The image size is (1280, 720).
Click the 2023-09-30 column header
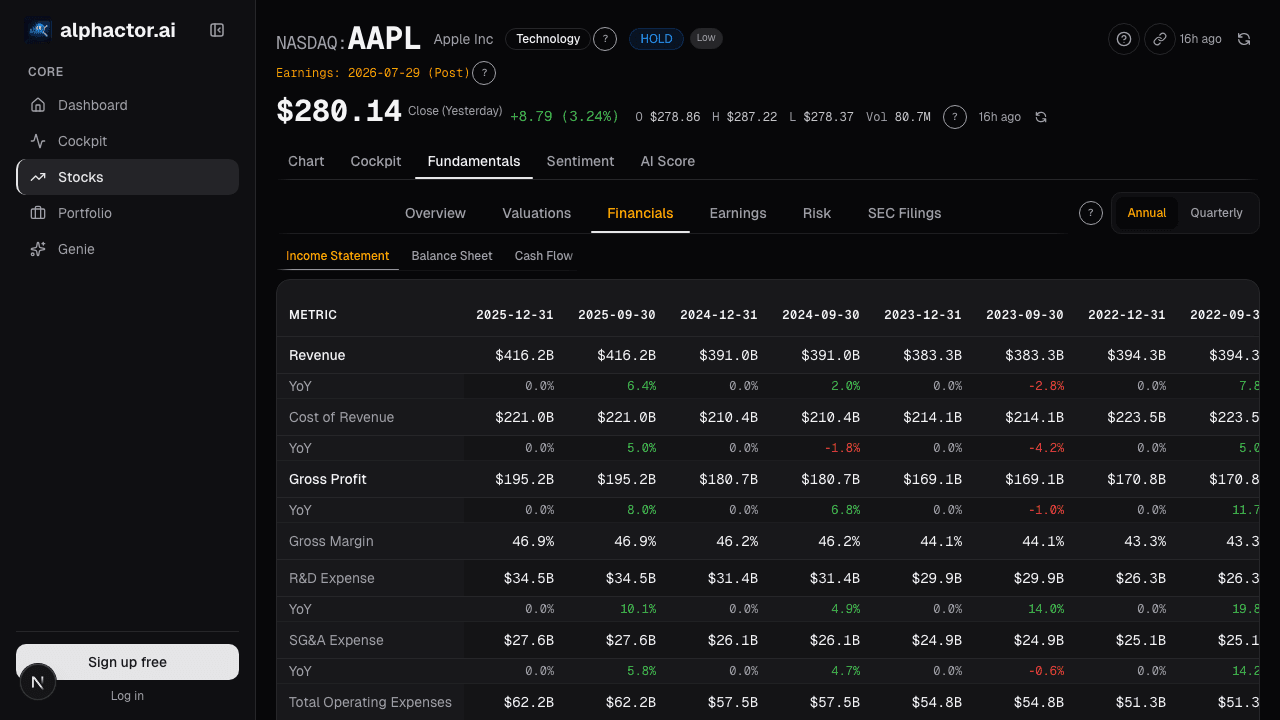pos(1024,315)
